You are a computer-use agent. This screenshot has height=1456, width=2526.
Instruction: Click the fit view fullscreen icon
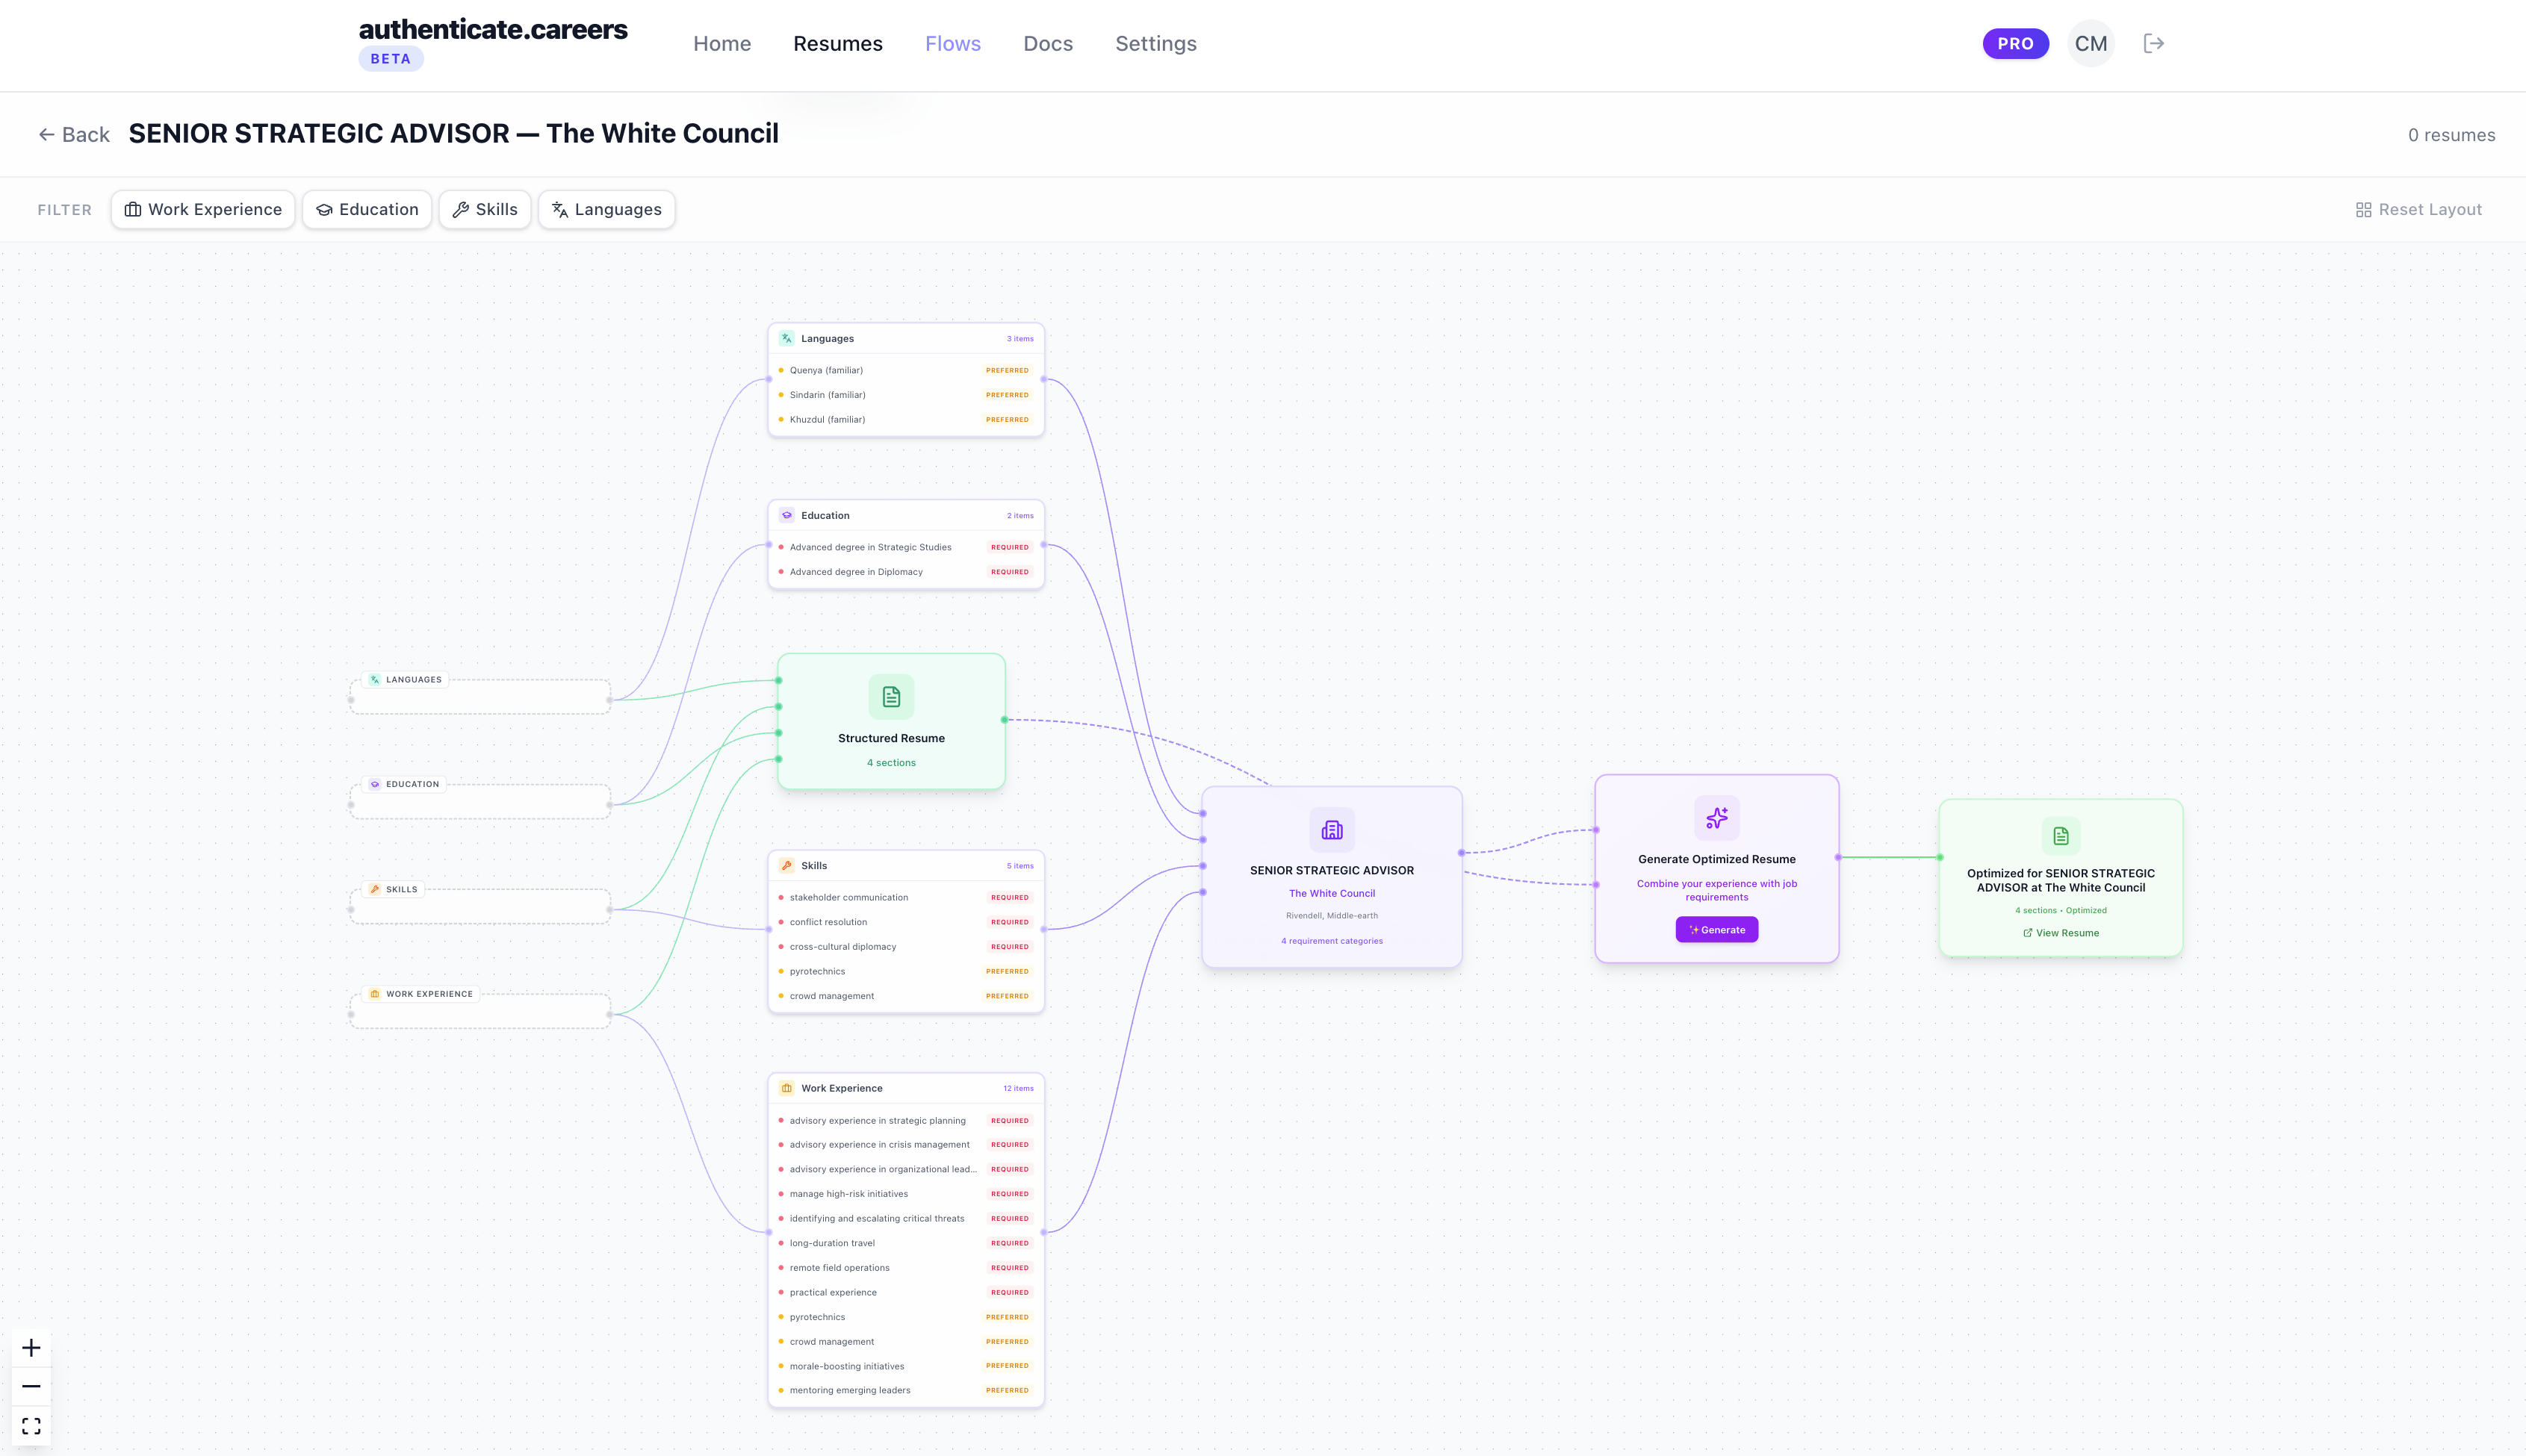31,1425
